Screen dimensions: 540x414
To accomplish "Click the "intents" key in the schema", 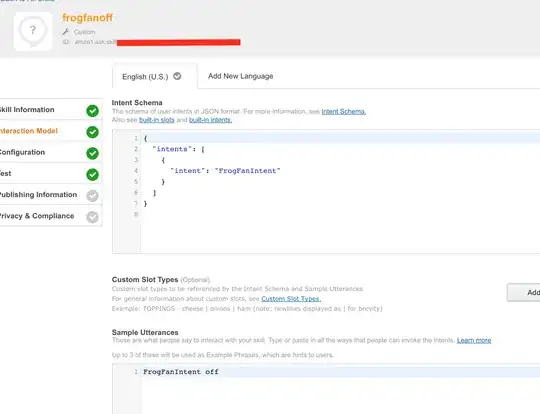I will point(172,149).
